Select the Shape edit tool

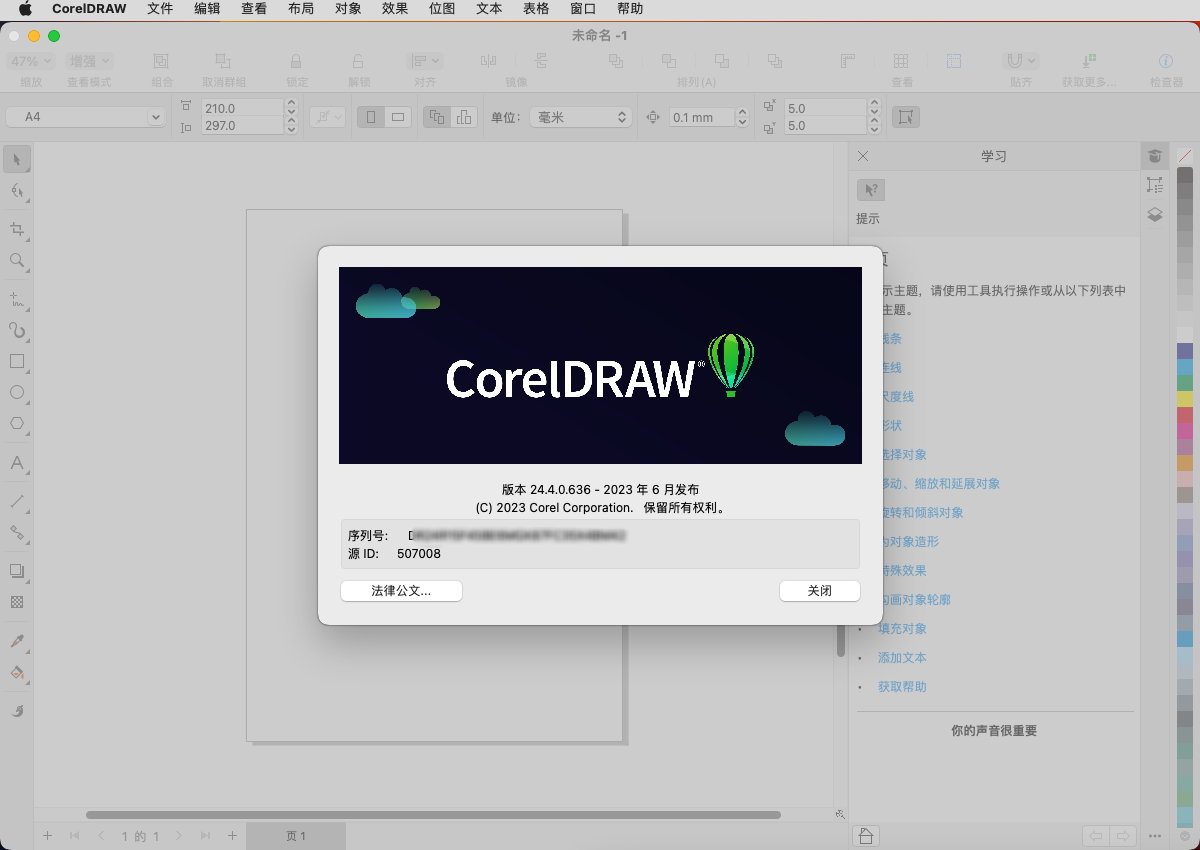pyautogui.click(x=17, y=190)
